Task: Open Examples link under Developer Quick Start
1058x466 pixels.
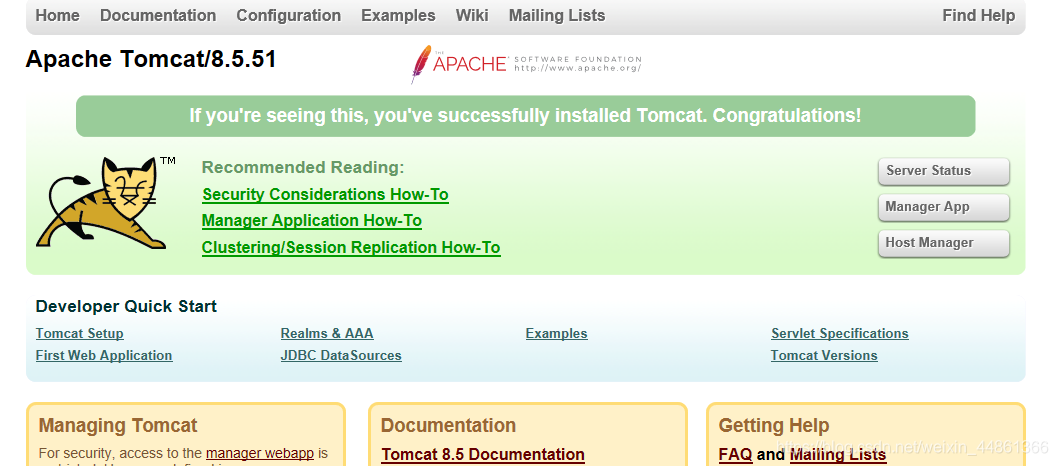Action: pos(557,334)
